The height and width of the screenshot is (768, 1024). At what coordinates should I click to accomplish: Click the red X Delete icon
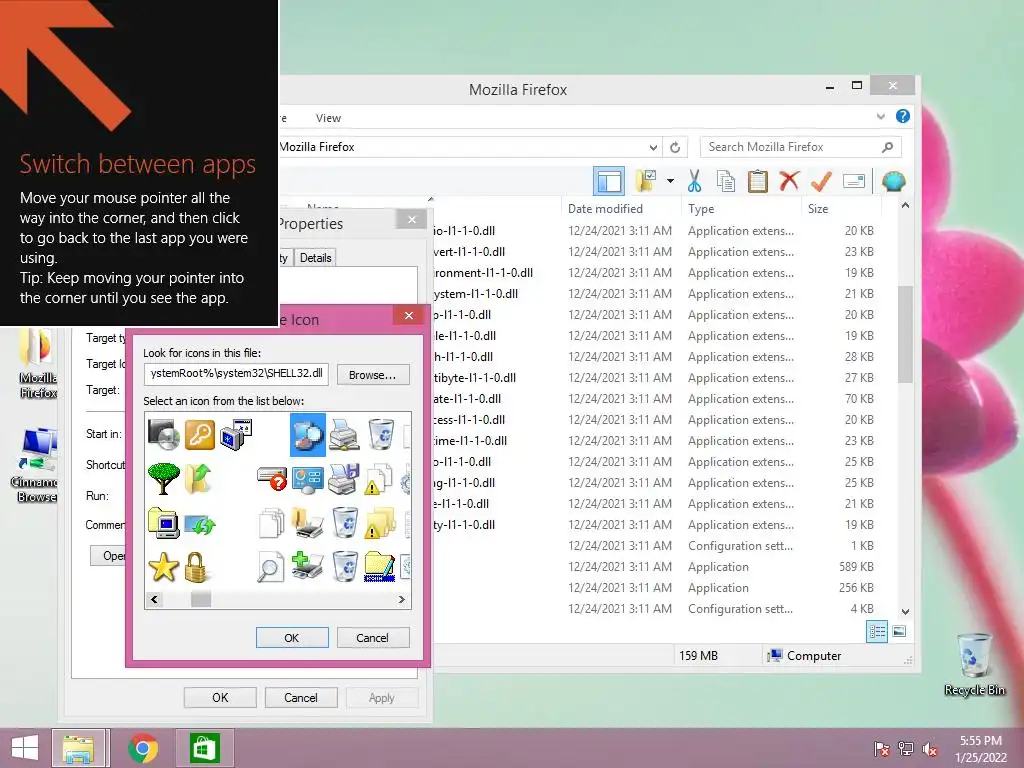789,180
